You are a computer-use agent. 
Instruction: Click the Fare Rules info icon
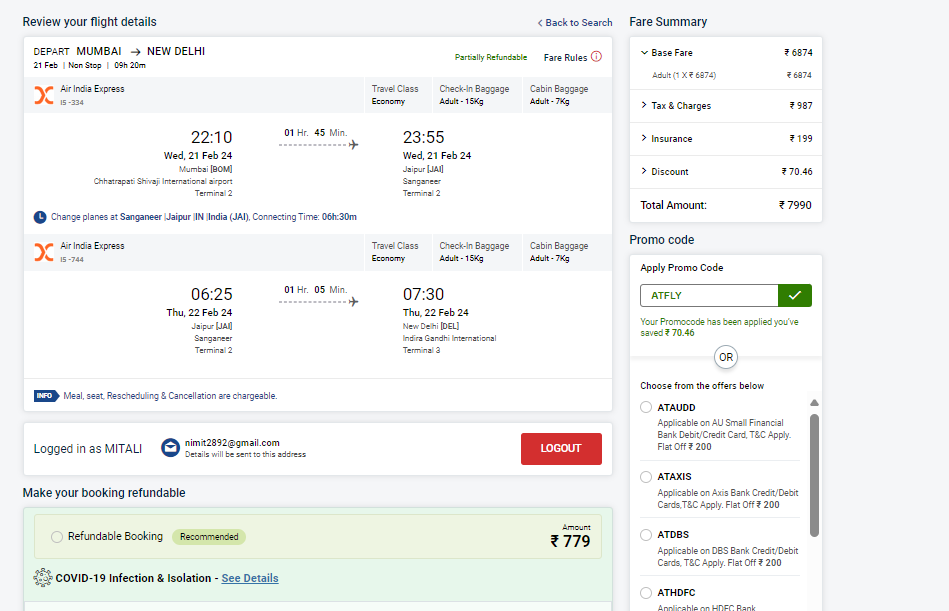click(x=596, y=56)
